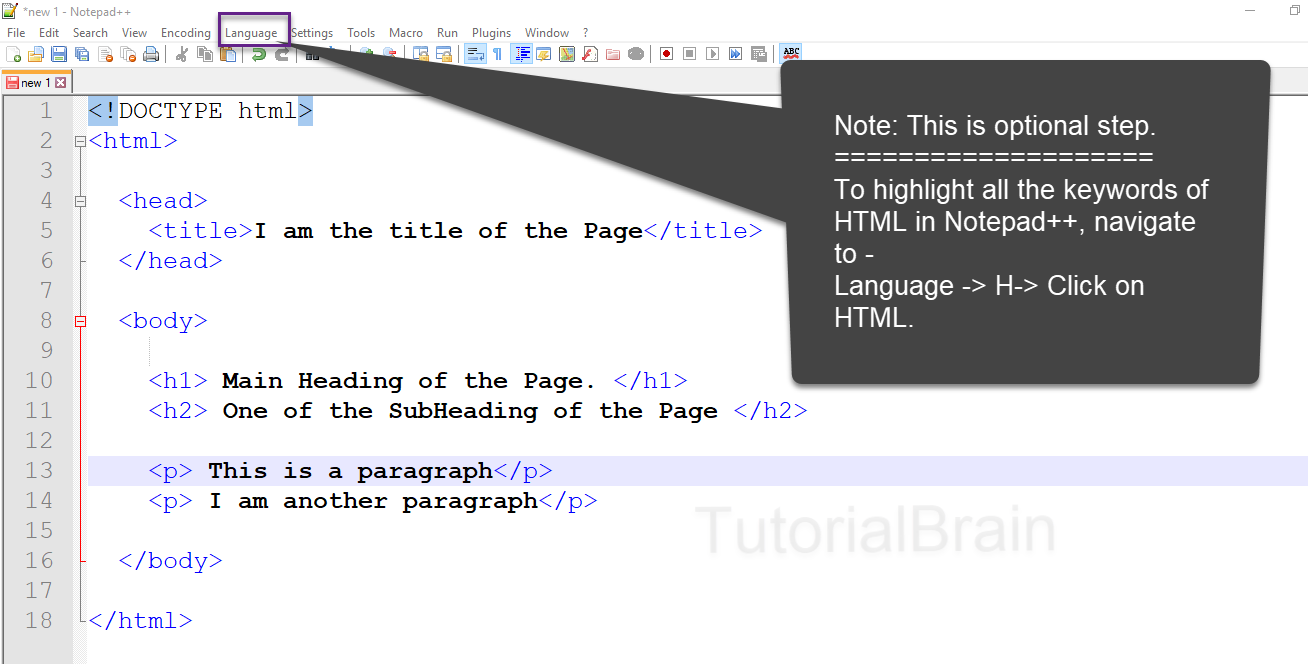1308x664 pixels.
Task: Toggle Show Indent Guide icon
Action: (x=520, y=54)
